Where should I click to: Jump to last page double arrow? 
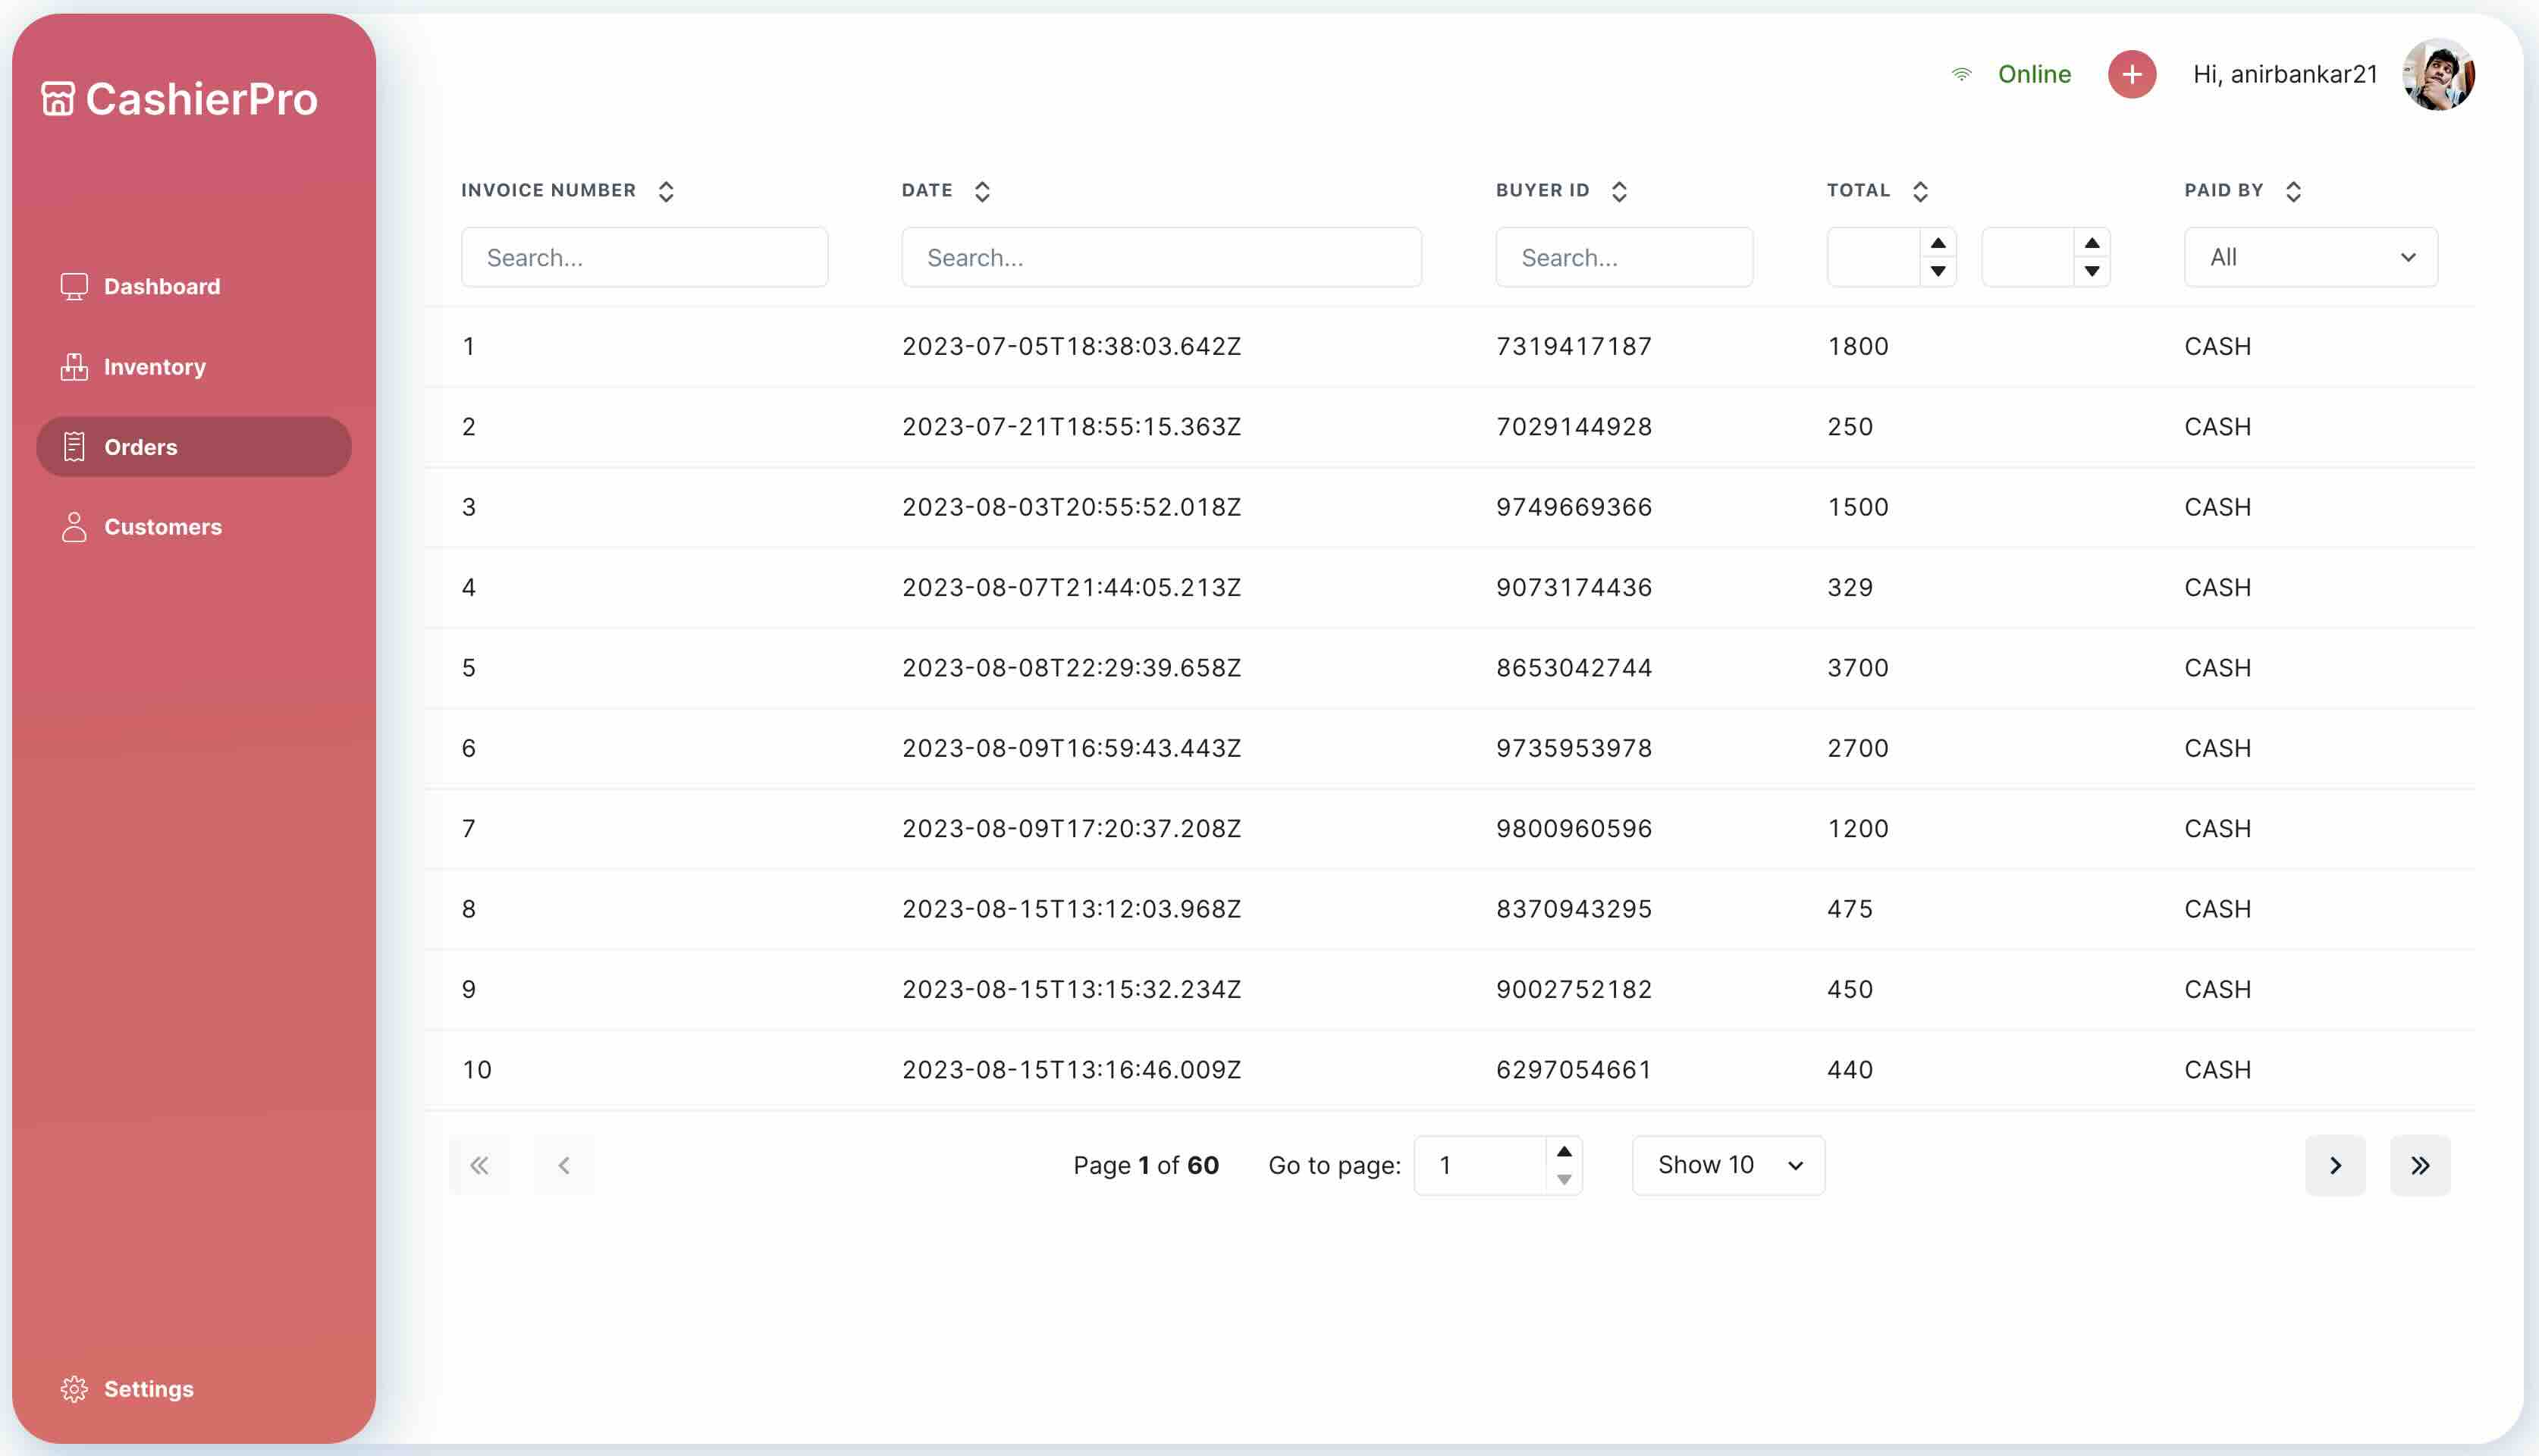2419,1165
